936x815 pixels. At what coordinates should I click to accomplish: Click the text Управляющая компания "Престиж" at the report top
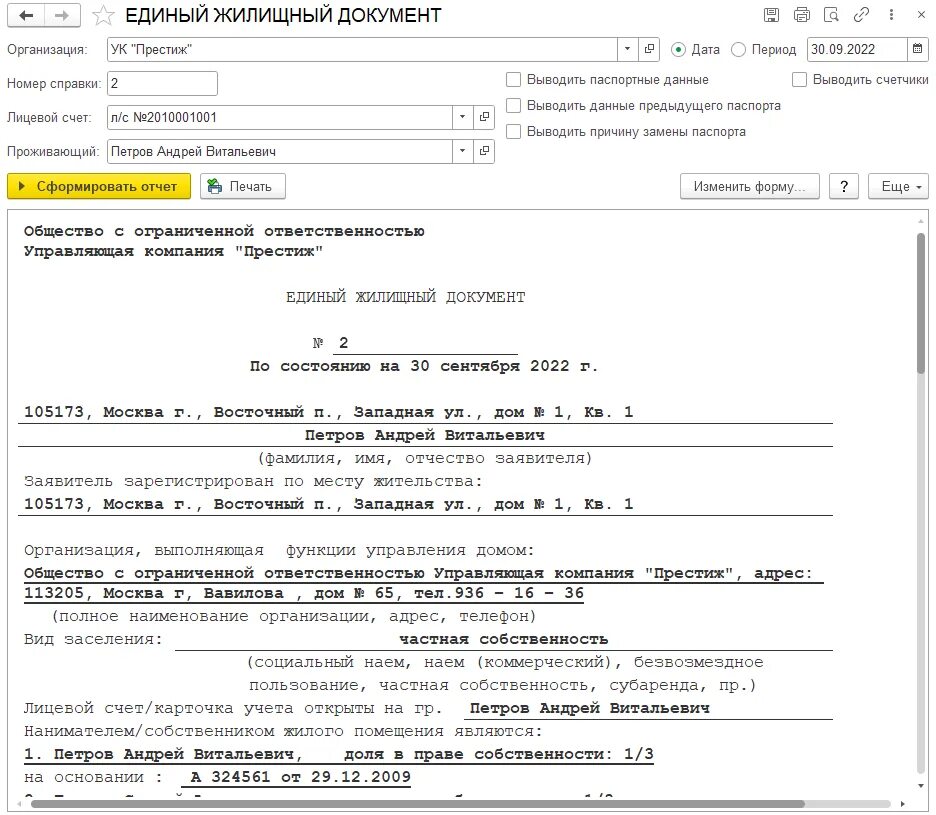coord(173,251)
